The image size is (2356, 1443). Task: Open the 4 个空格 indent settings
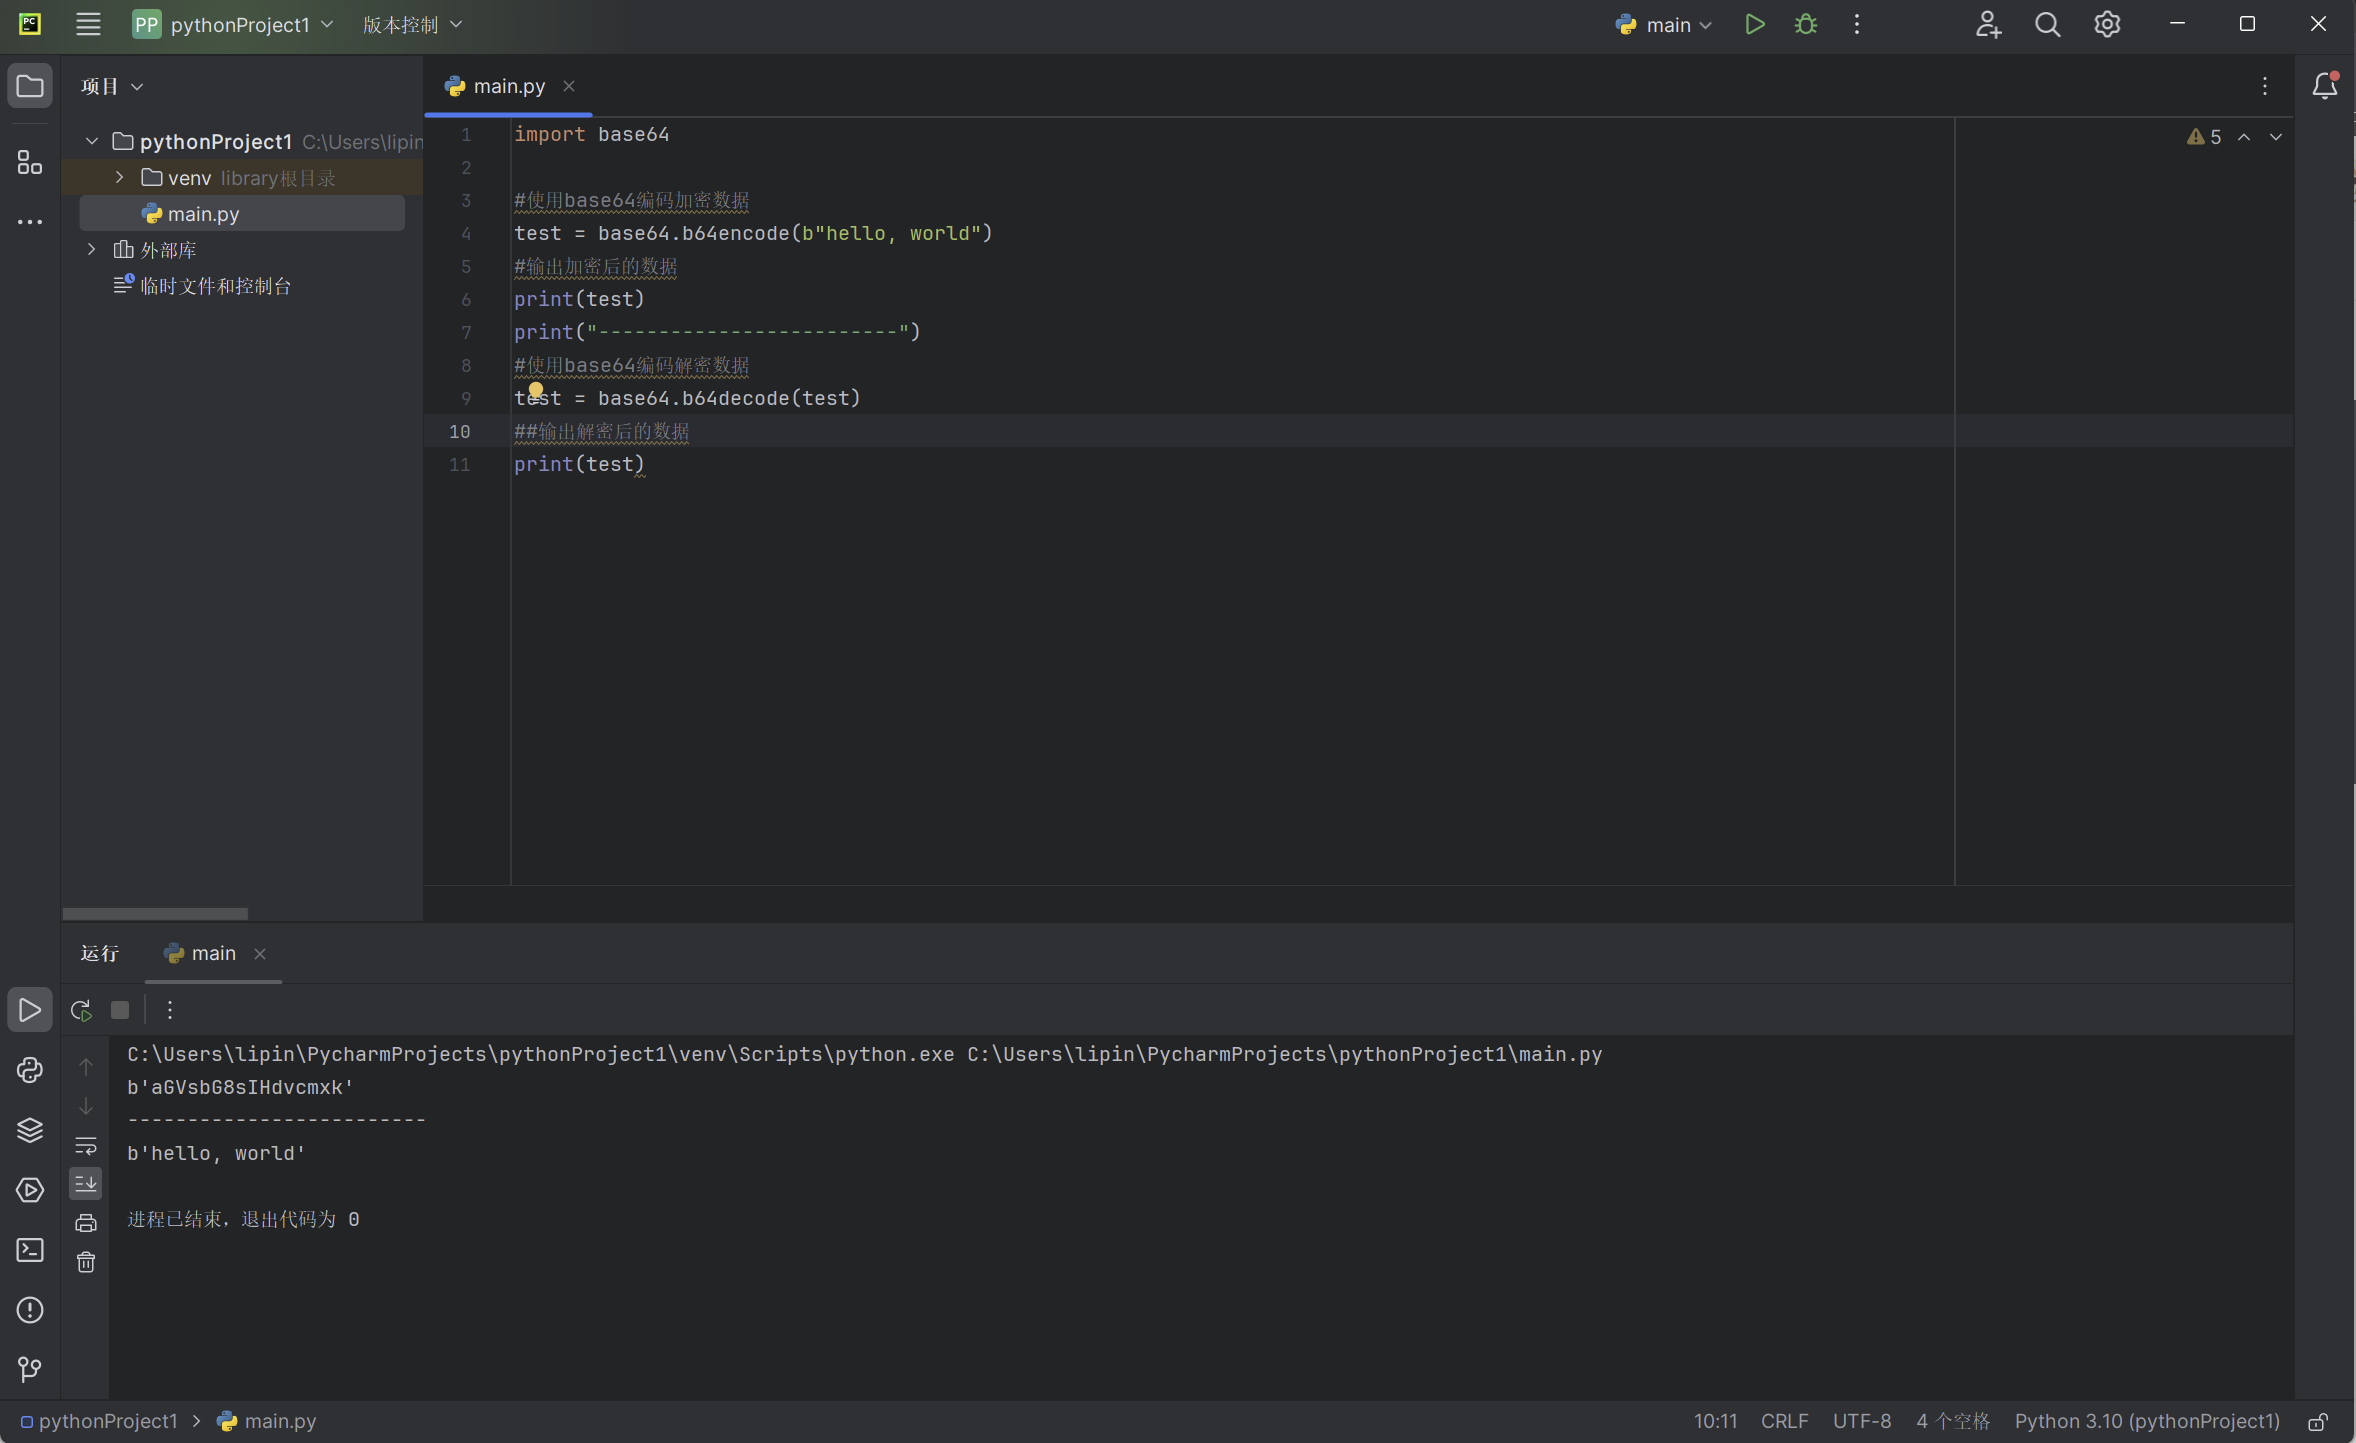[x=1953, y=1421]
